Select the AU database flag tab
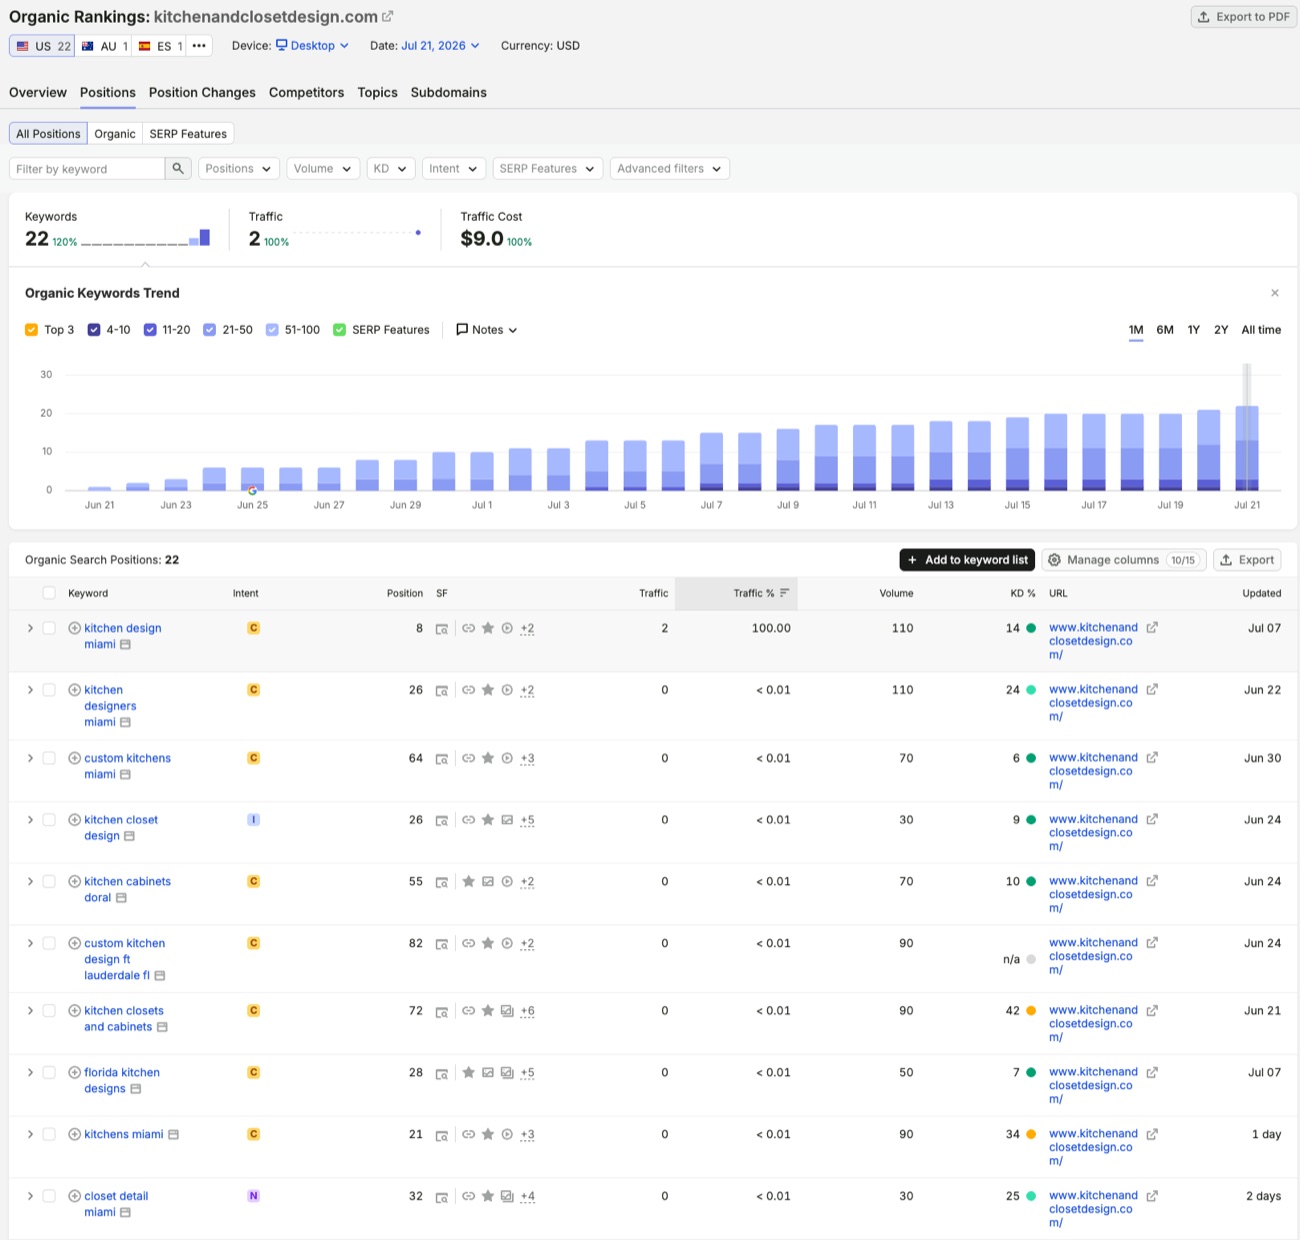Viewport: 1300px width, 1240px height. point(104,46)
